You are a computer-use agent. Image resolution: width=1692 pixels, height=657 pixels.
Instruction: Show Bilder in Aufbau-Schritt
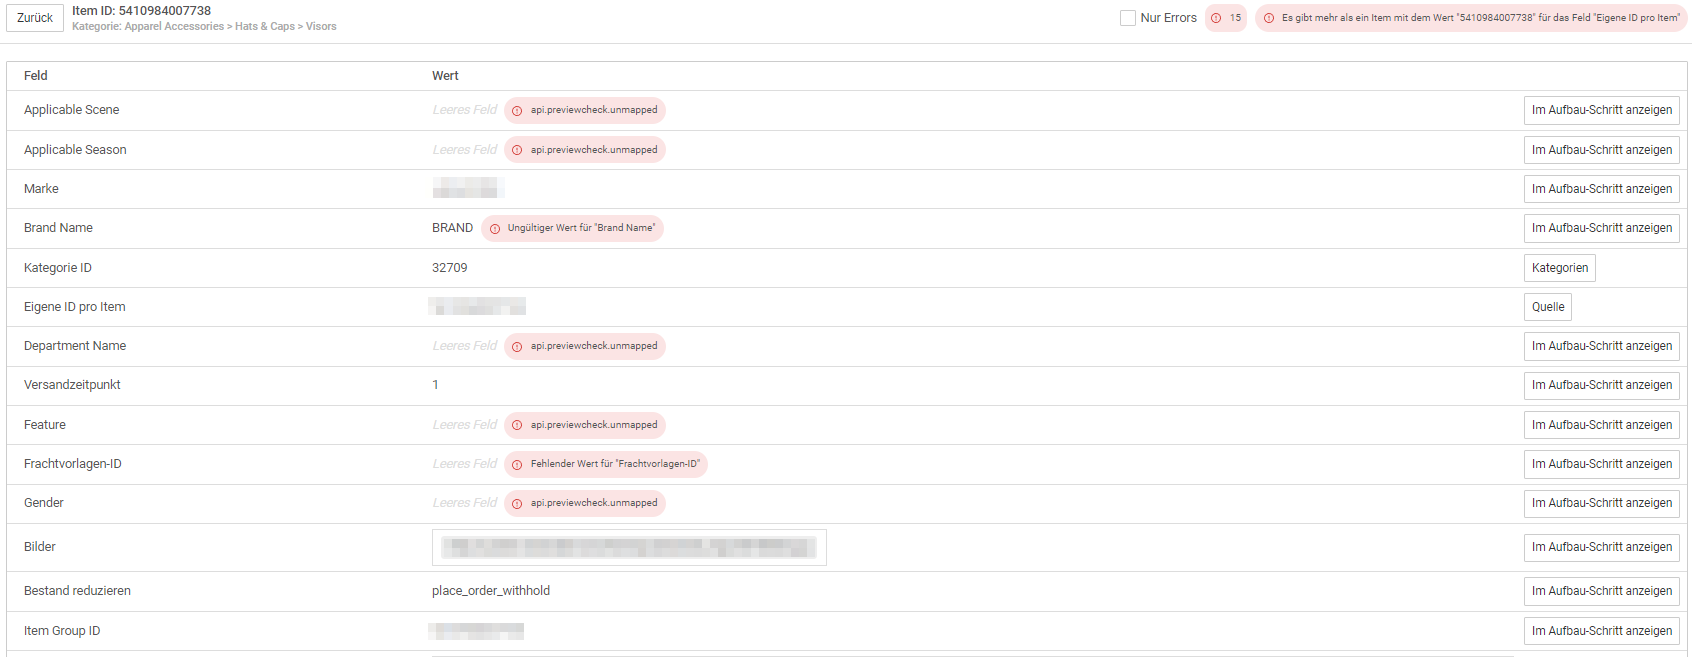[1601, 547]
